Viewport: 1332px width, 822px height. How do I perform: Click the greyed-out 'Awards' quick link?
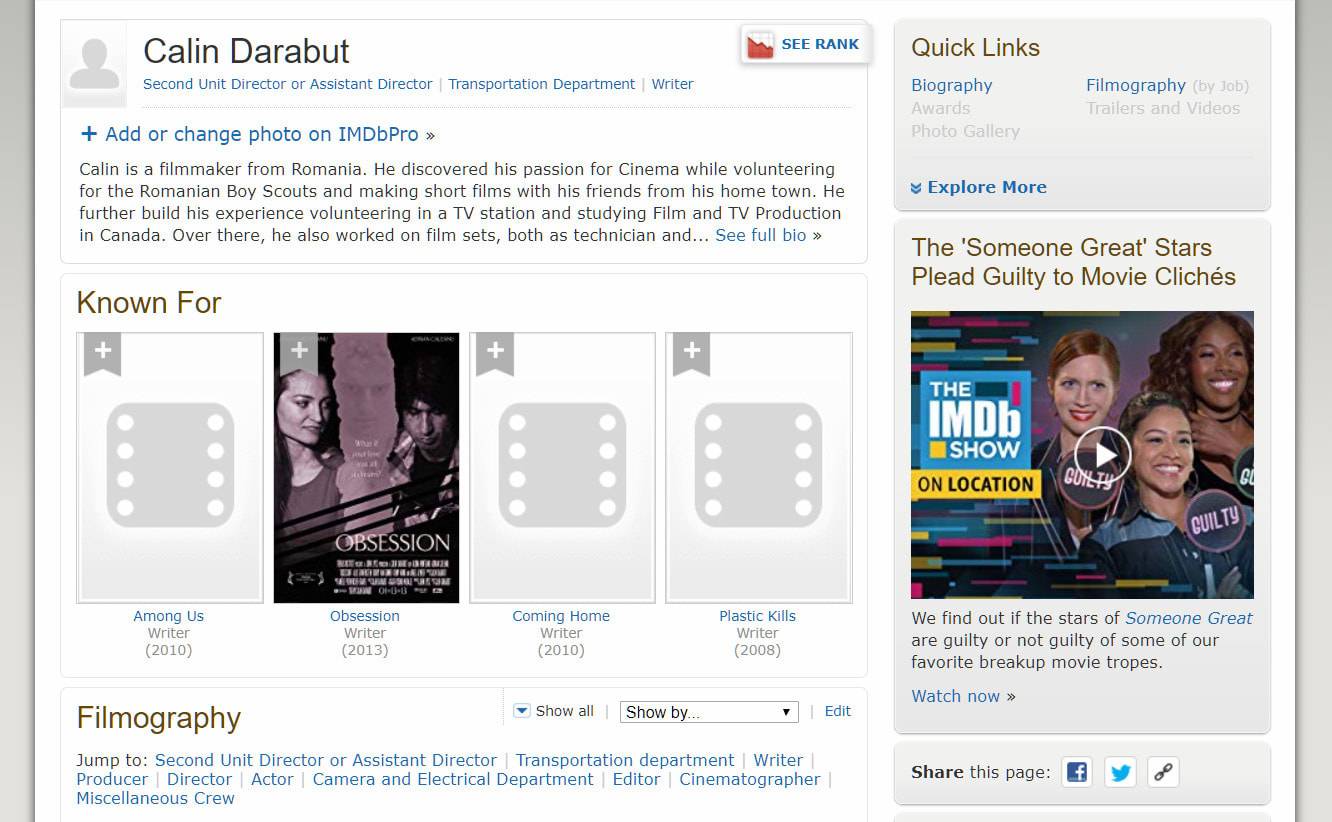[x=941, y=108]
